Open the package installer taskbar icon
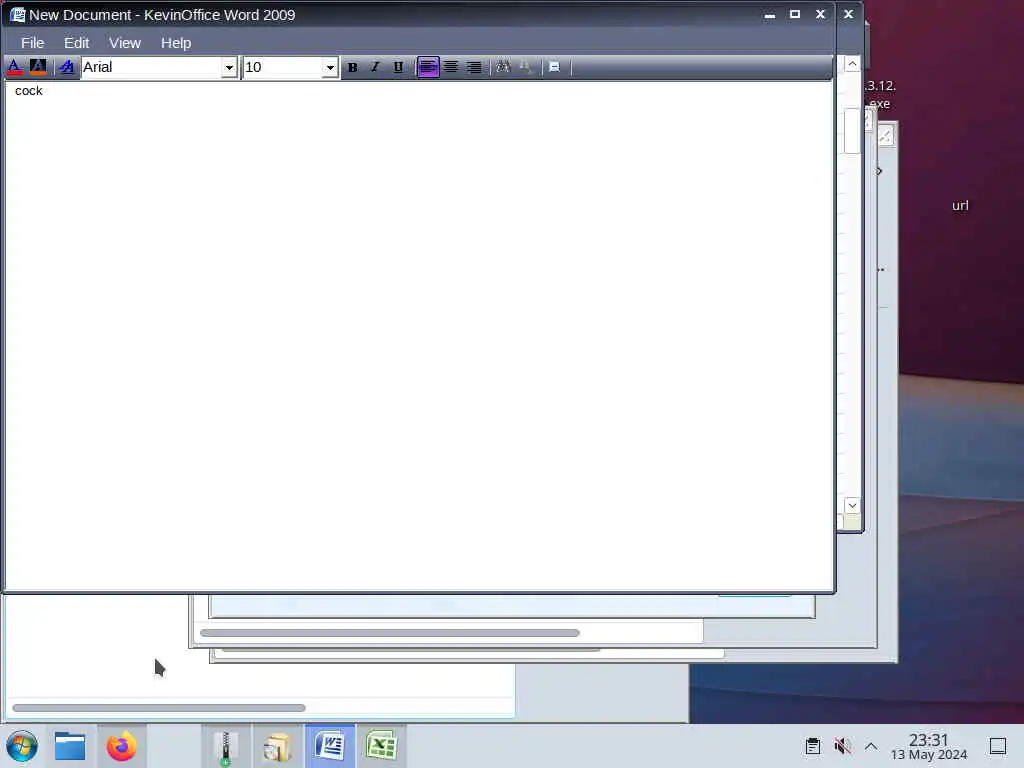 [277, 747]
